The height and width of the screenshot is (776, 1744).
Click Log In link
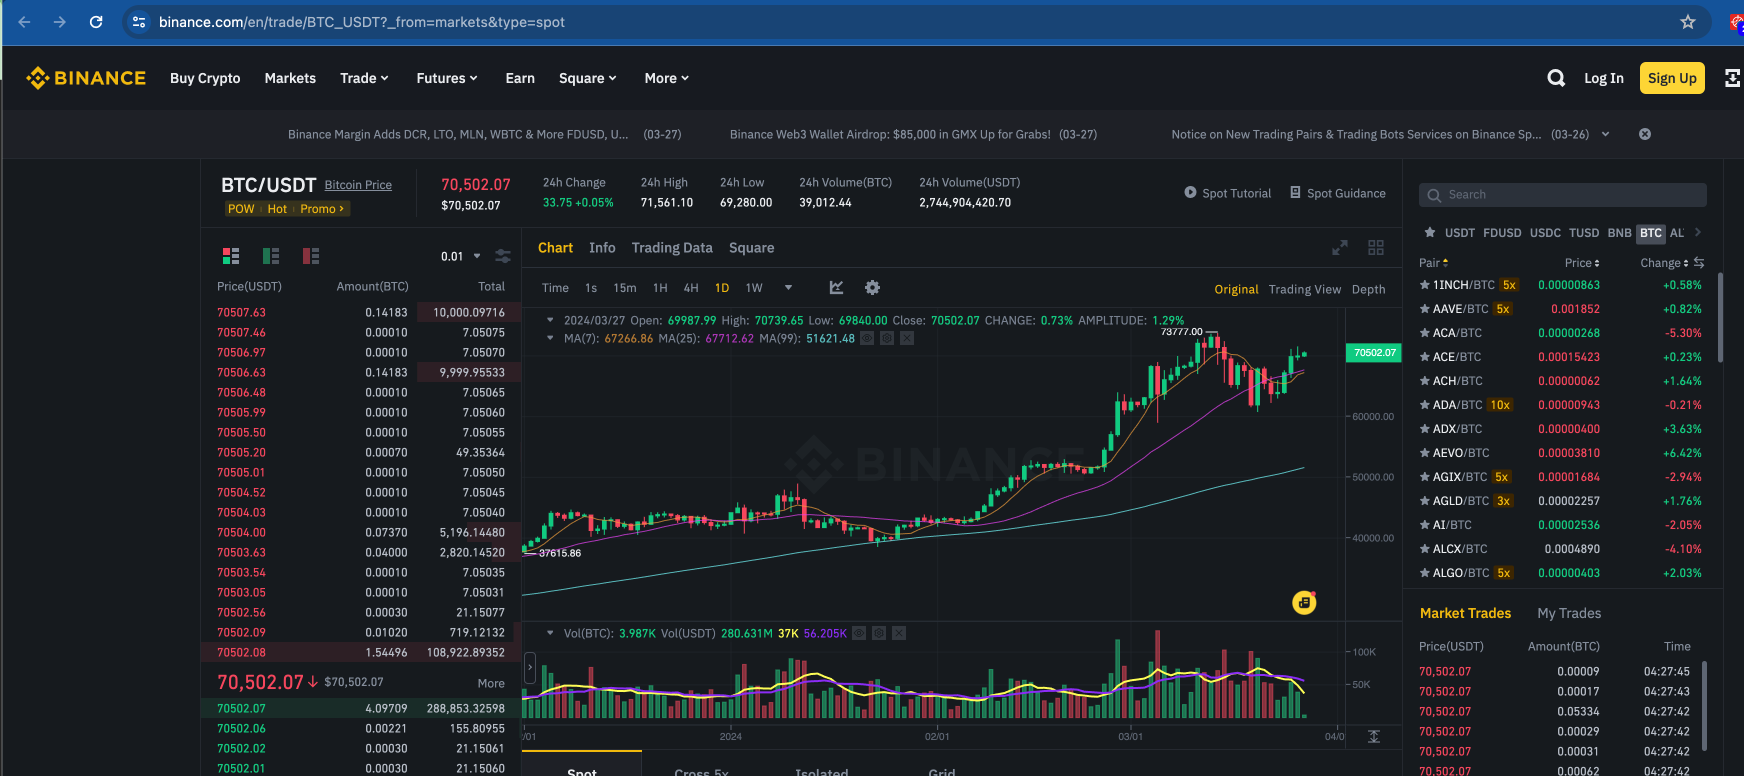point(1604,78)
